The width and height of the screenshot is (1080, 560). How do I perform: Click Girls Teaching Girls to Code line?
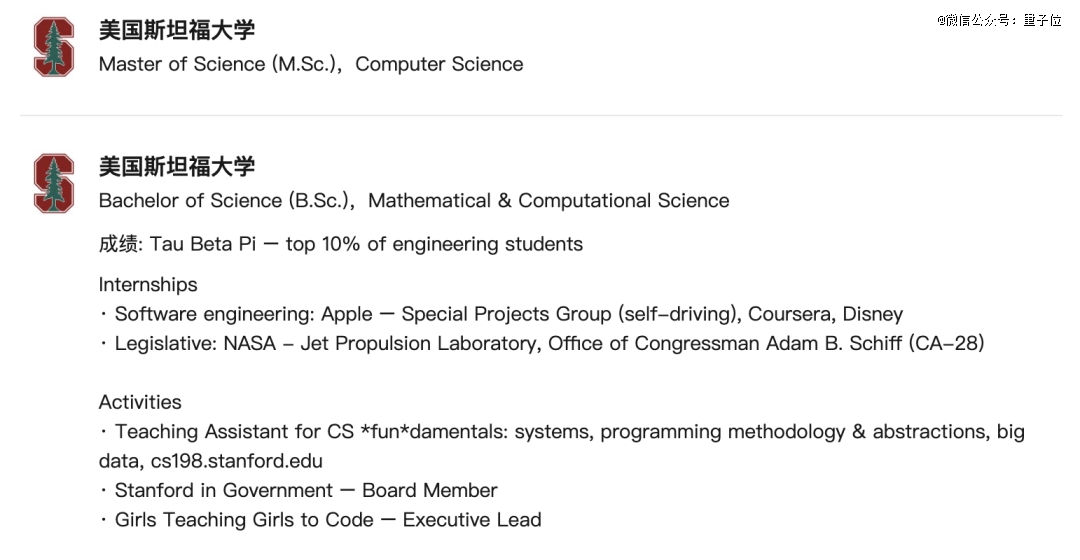point(327,520)
